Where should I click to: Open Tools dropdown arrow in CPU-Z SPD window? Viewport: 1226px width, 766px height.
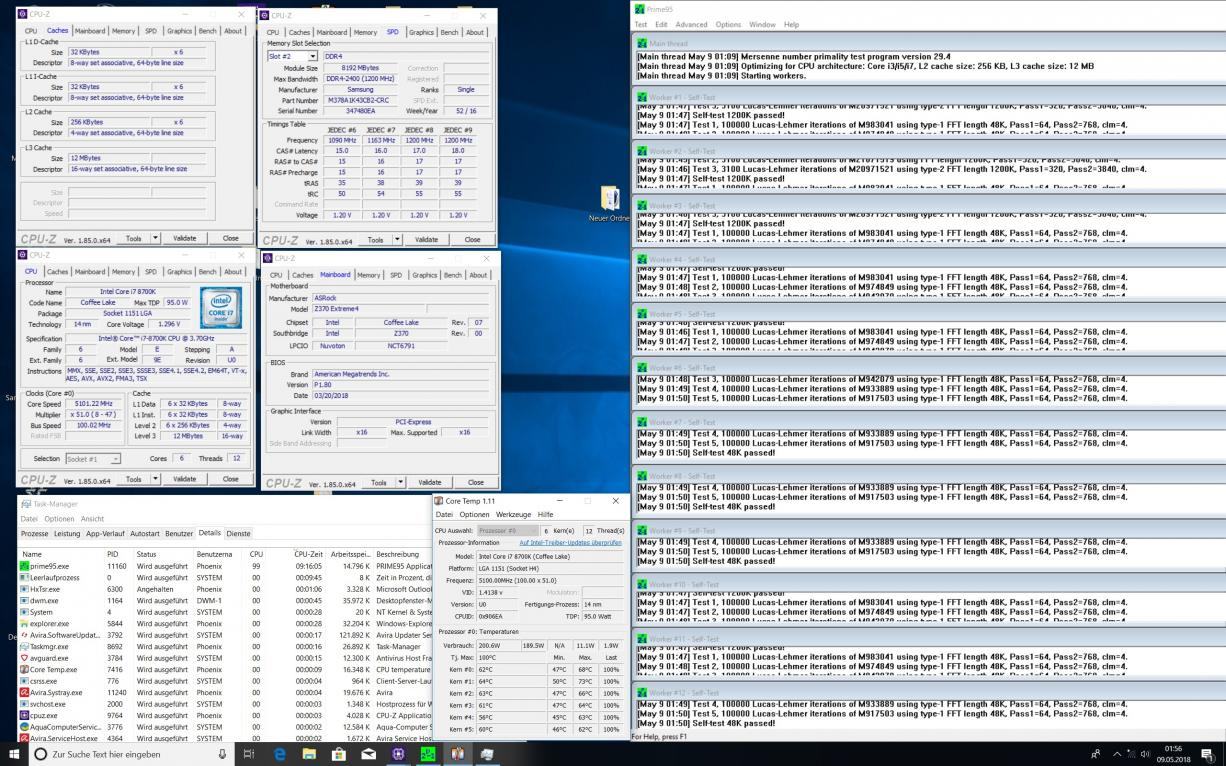[x=397, y=240]
